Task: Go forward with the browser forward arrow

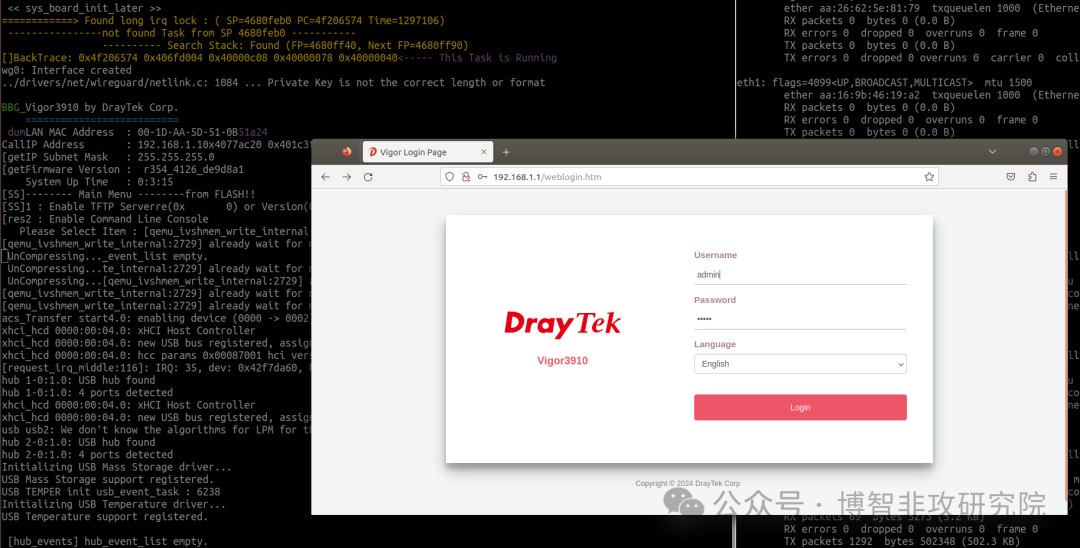Action: [x=347, y=177]
